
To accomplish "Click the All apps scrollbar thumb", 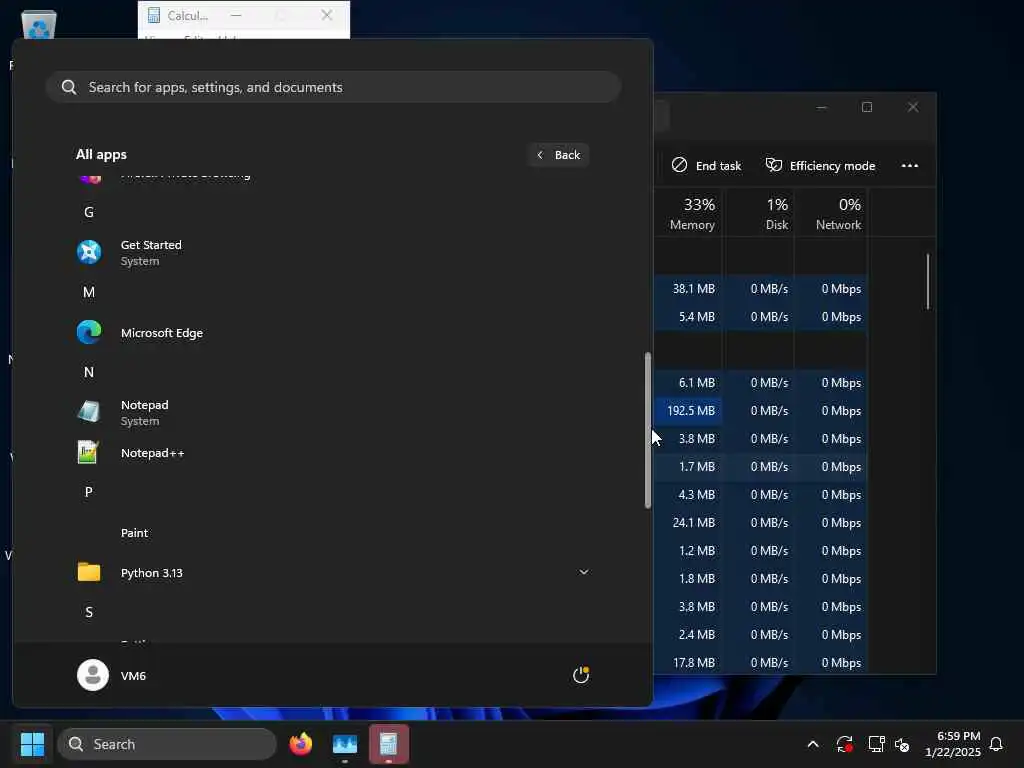I will 647,430.
